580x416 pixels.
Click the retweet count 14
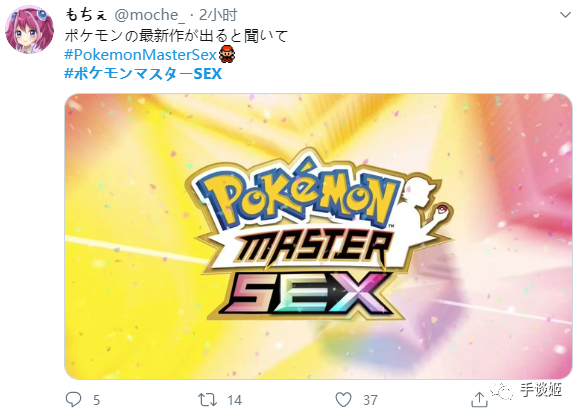coord(234,400)
